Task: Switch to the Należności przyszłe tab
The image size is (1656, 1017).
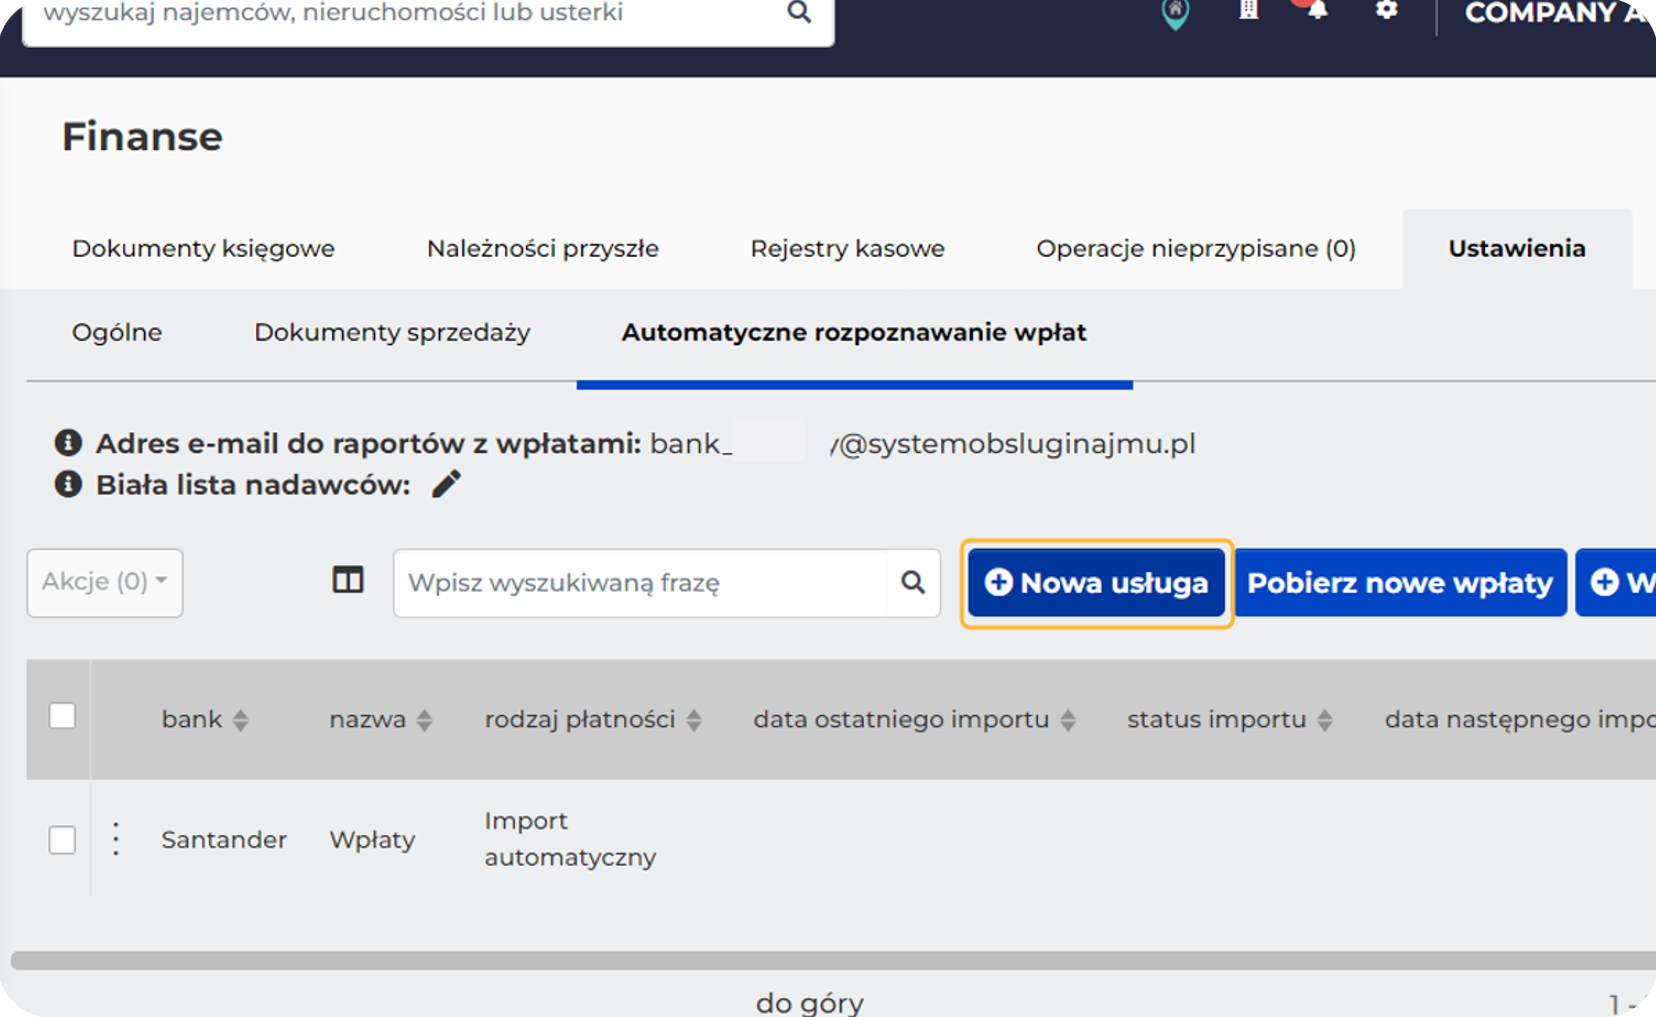Action: point(543,248)
